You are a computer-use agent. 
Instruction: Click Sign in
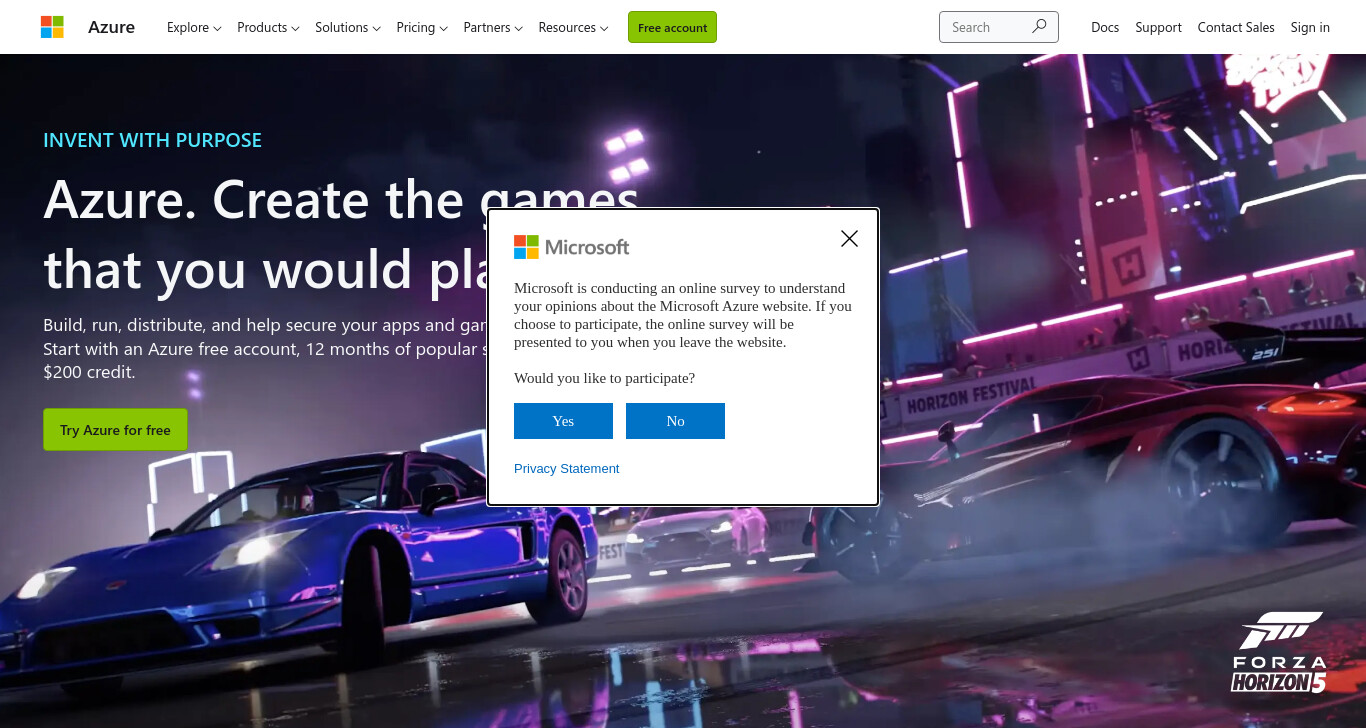tap(1310, 27)
